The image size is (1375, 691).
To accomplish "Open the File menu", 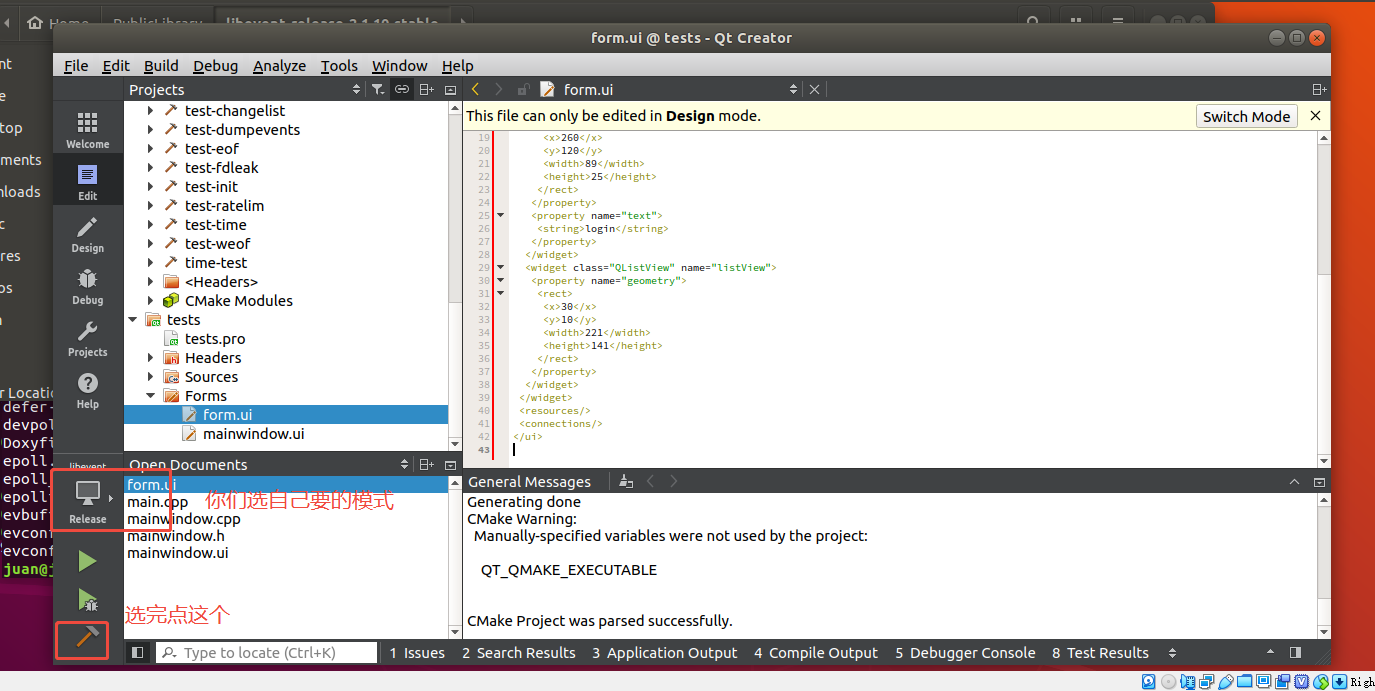I will 76,65.
